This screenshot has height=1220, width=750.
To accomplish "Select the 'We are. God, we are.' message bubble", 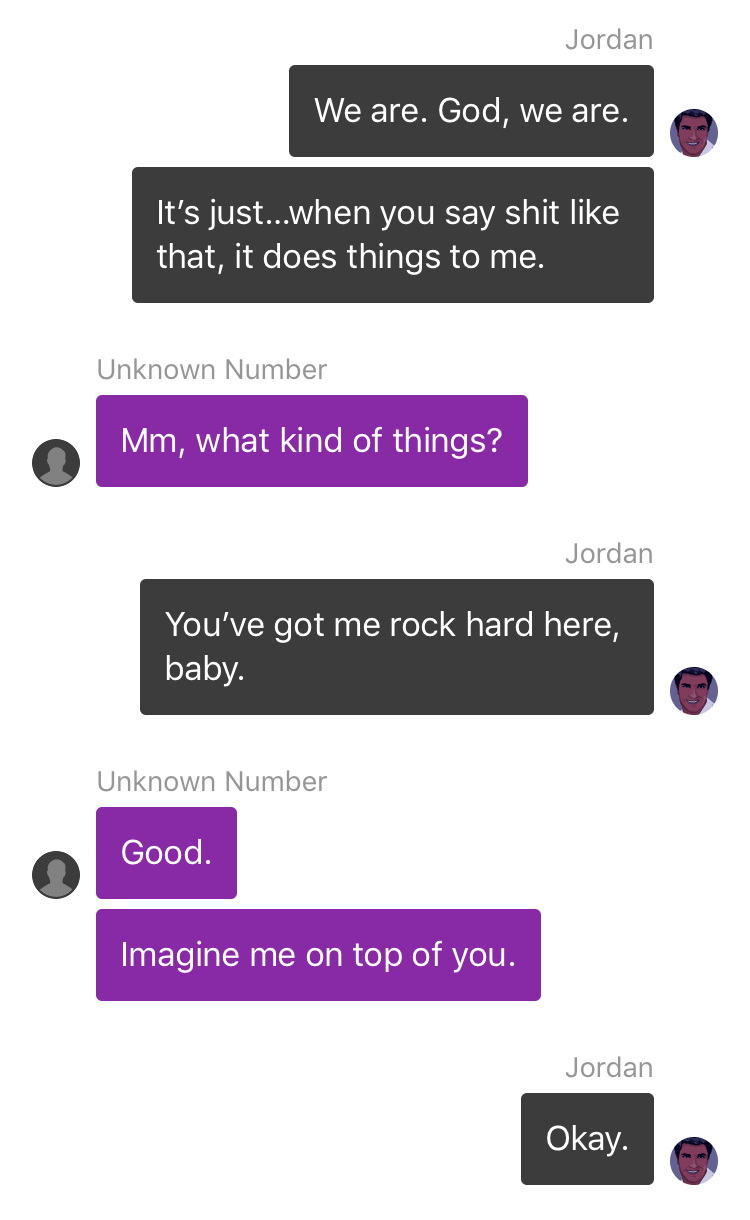I will [x=471, y=111].
